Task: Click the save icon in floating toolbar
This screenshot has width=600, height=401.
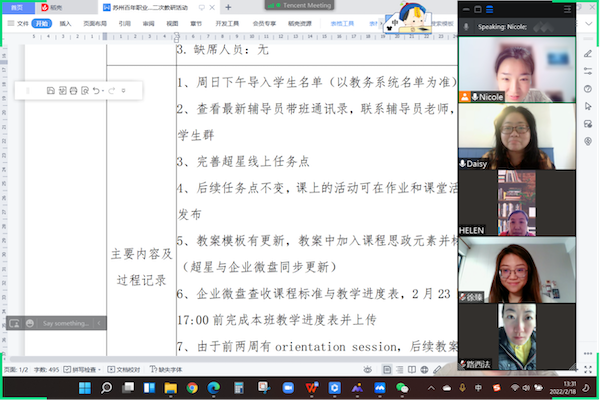Action: click(x=51, y=90)
